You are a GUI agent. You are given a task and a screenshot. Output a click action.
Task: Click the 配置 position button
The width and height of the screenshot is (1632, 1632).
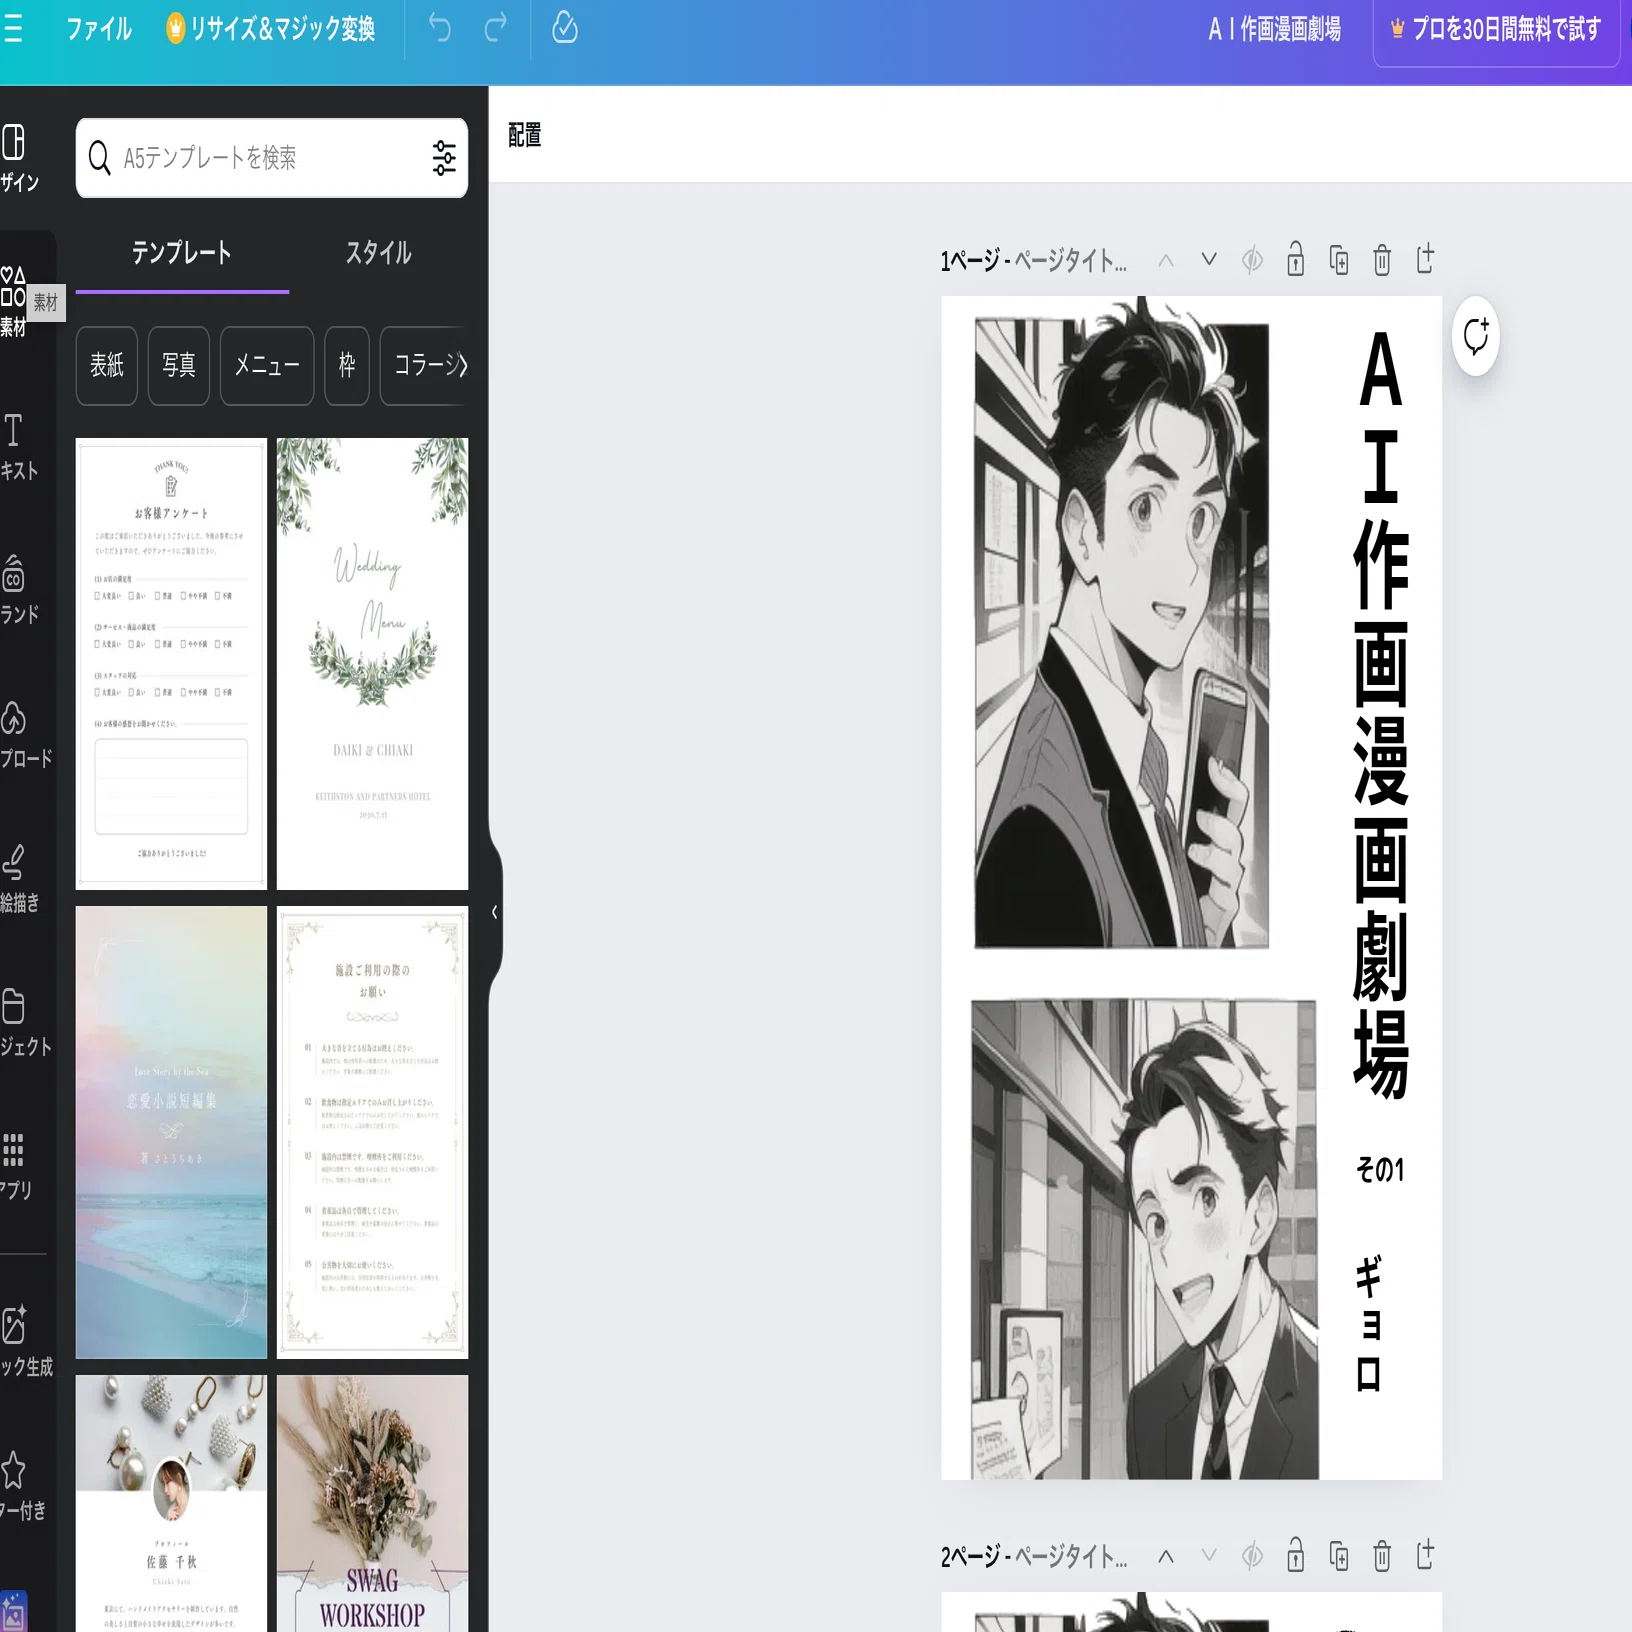[x=524, y=135]
